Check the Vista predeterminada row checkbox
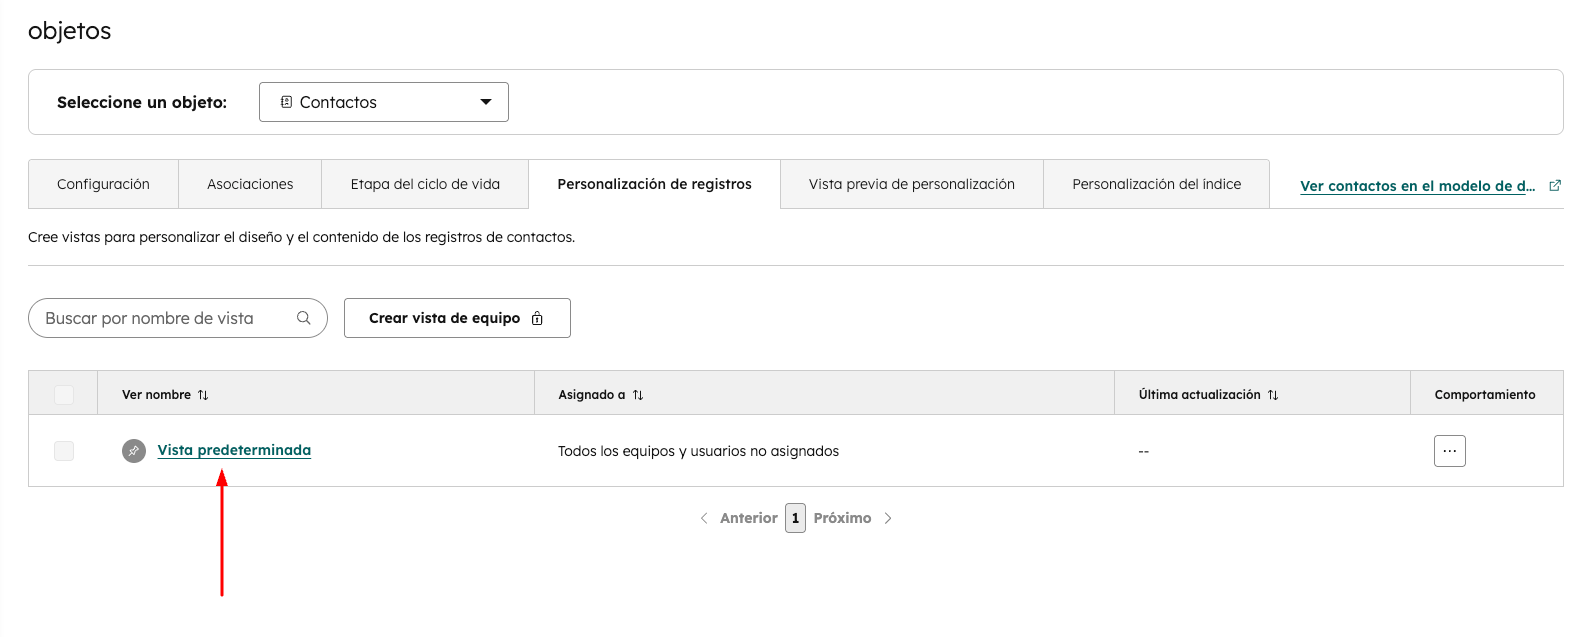This screenshot has height=637, width=1591. tap(64, 451)
